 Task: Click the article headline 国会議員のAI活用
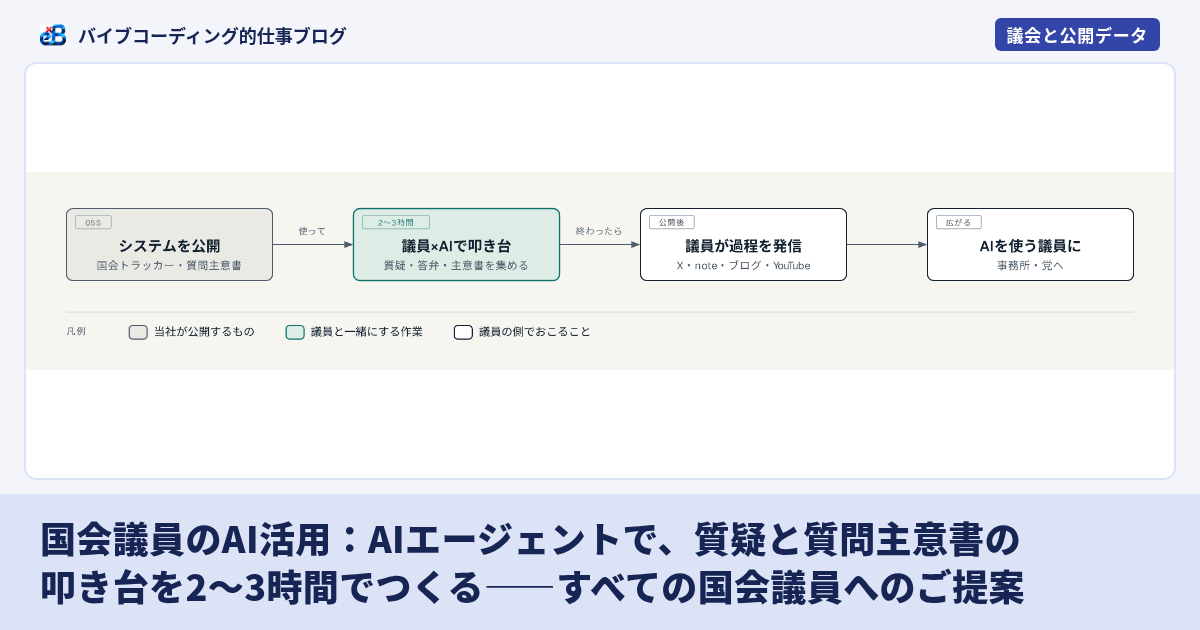[532, 564]
